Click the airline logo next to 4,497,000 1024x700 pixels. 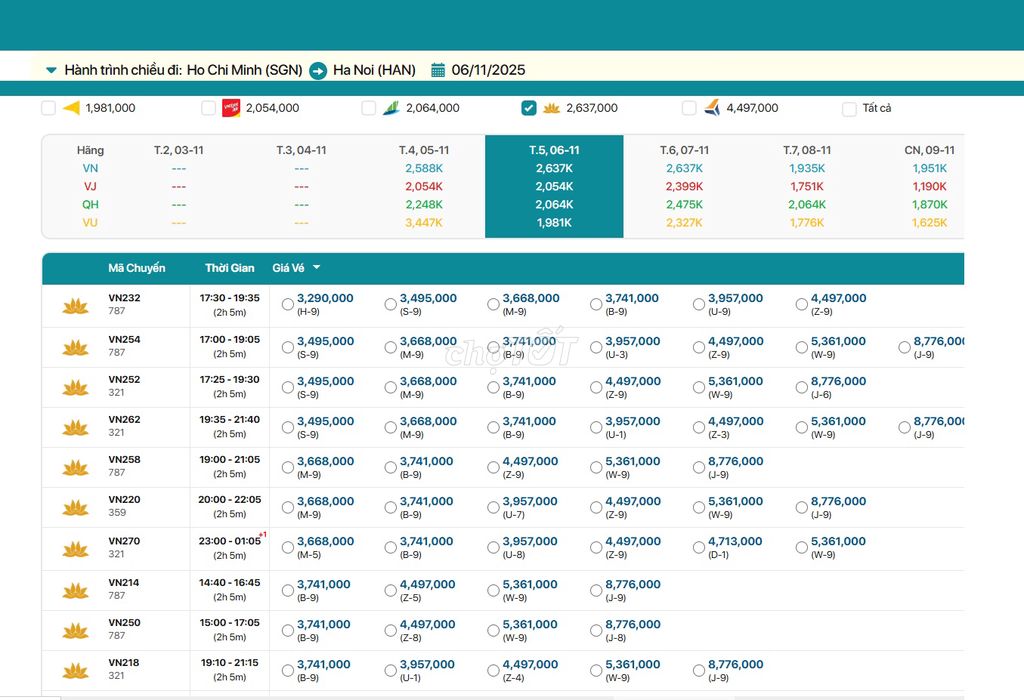(x=712, y=108)
